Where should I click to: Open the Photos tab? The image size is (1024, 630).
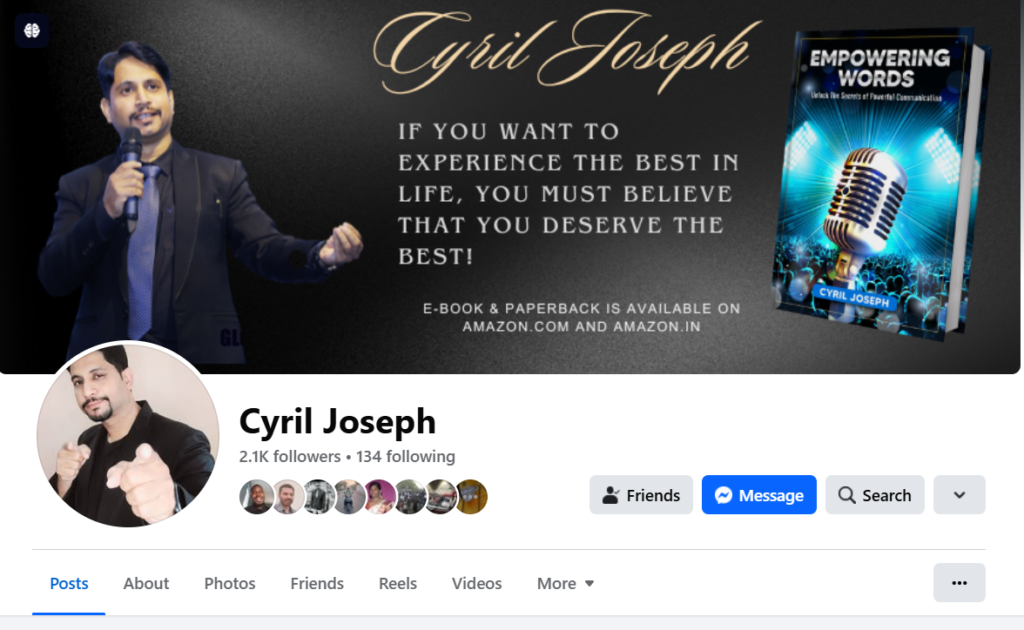coord(229,583)
